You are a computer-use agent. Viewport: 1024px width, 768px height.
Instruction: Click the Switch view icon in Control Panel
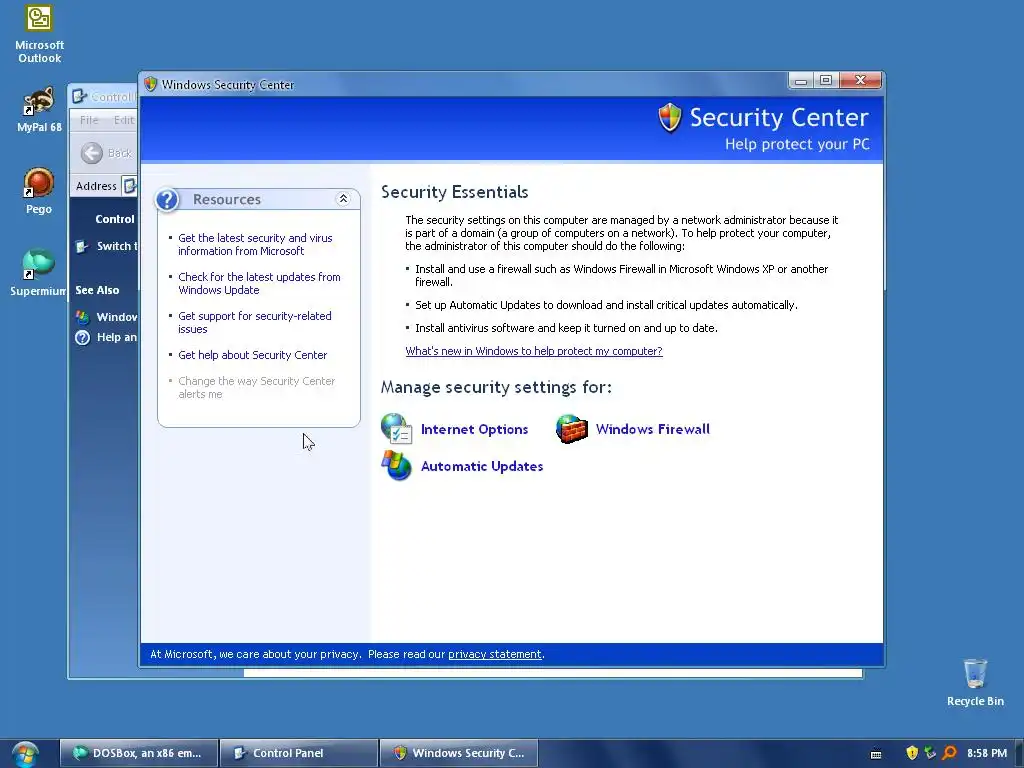(x=82, y=246)
